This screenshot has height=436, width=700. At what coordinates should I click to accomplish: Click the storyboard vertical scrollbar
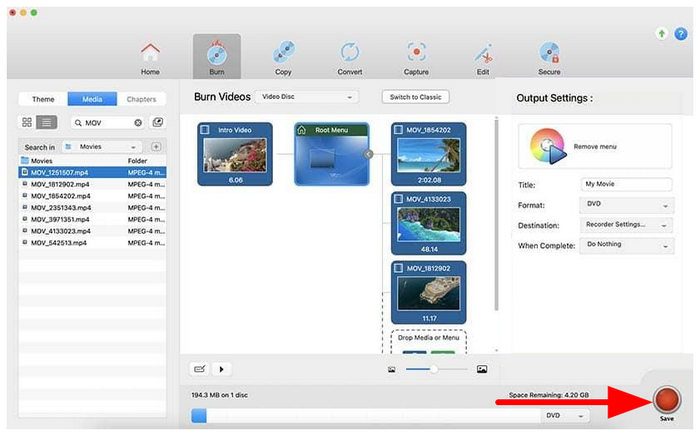pos(496,214)
